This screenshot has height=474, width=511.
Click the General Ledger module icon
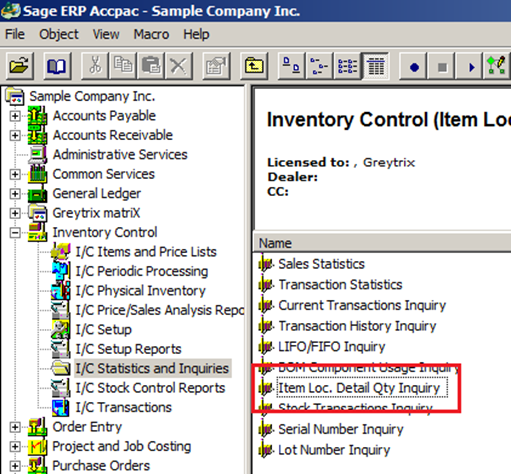pos(37,194)
